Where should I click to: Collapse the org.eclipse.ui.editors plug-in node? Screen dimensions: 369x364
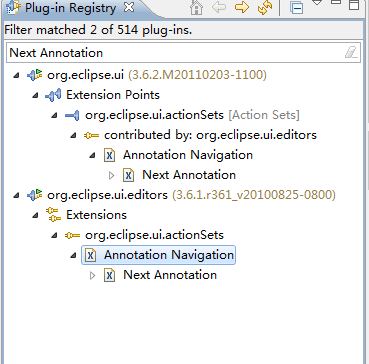(16, 195)
